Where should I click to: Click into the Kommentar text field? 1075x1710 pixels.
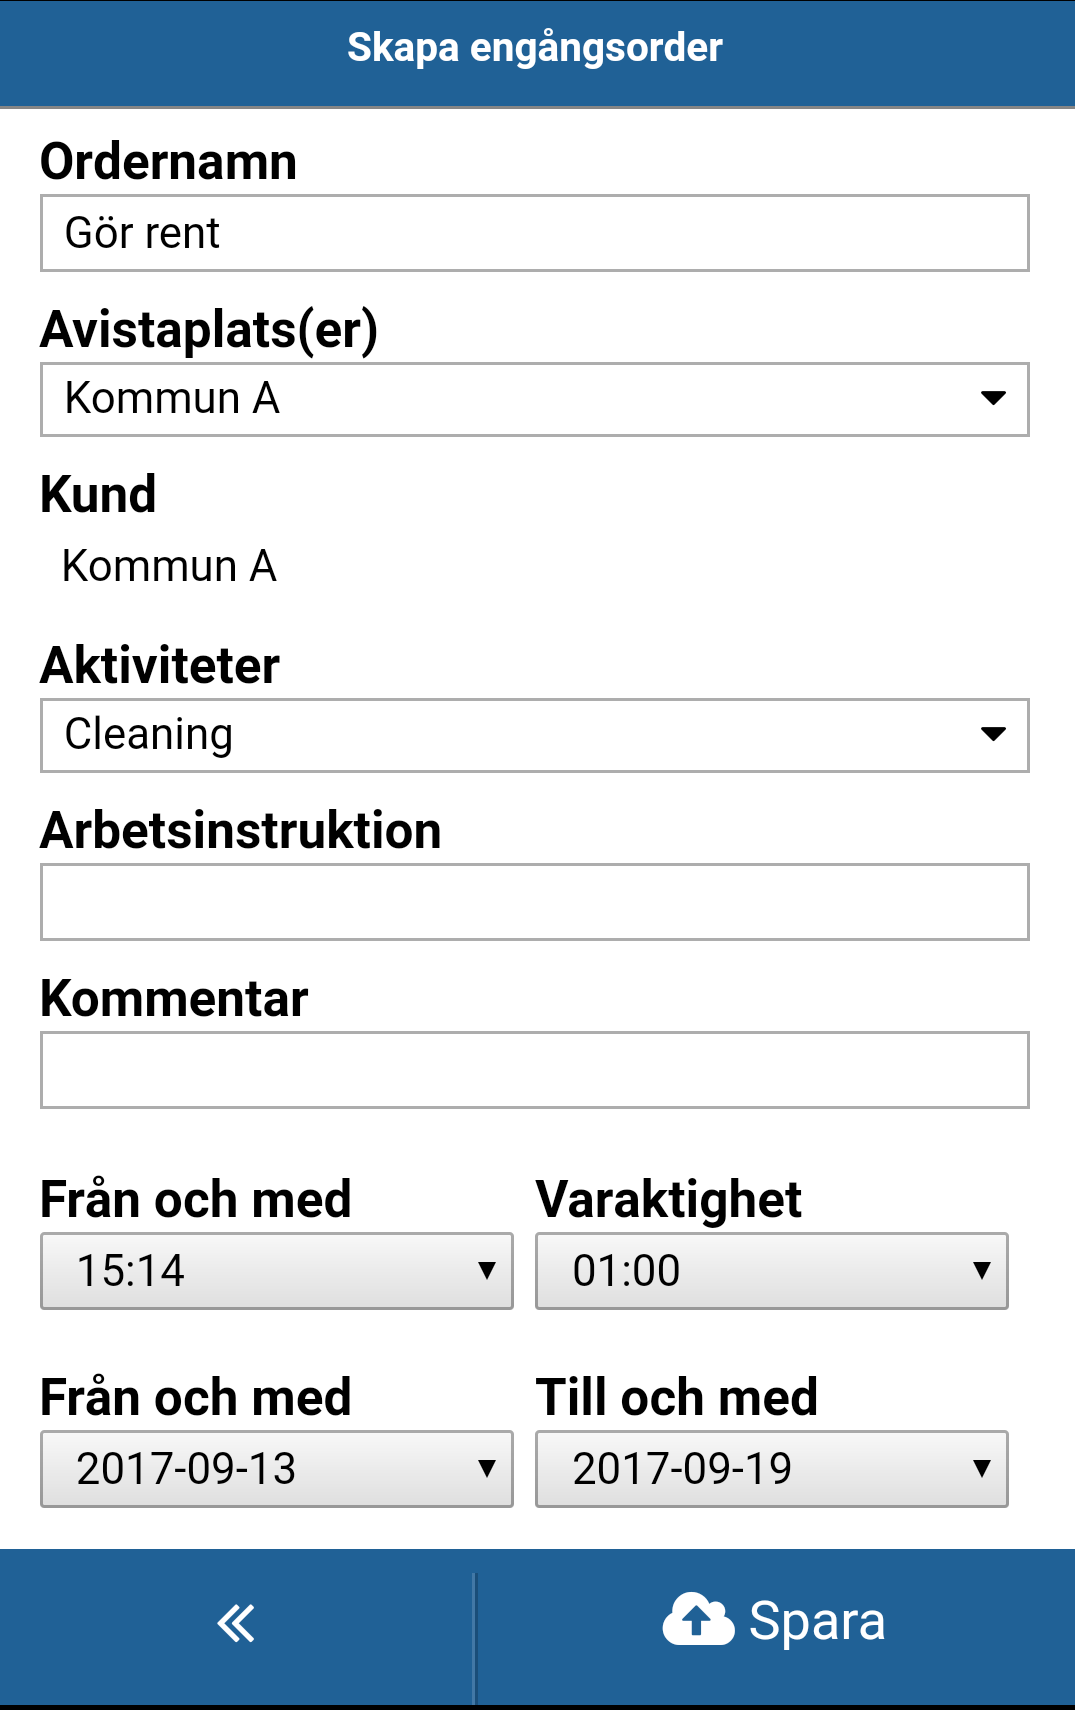click(535, 1070)
